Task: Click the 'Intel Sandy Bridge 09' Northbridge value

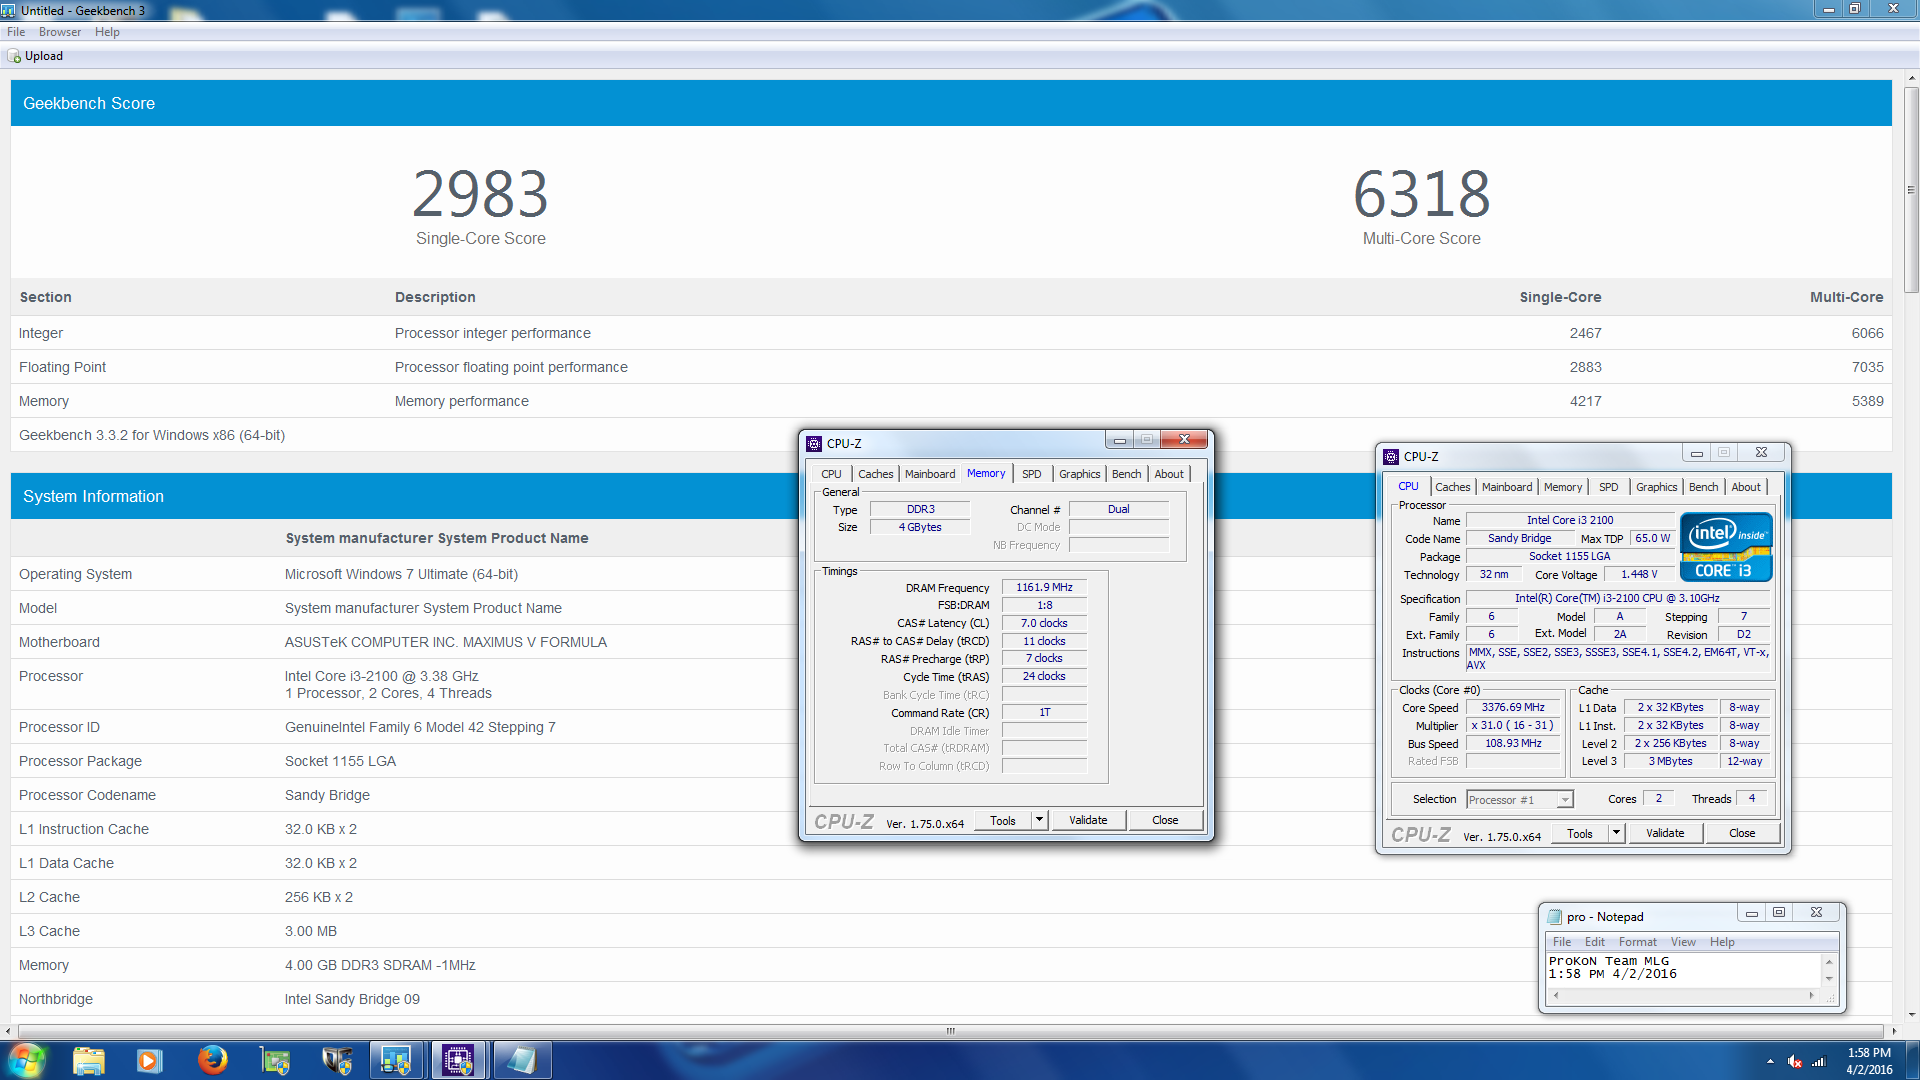Action: (352, 999)
